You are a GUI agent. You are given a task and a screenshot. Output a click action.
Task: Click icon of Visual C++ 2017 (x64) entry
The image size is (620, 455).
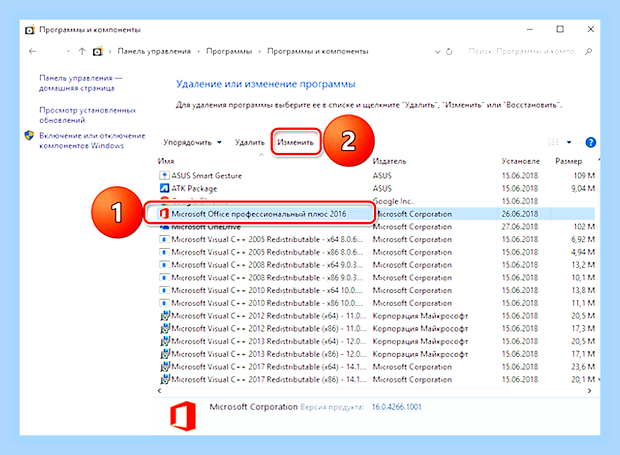[165, 366]
